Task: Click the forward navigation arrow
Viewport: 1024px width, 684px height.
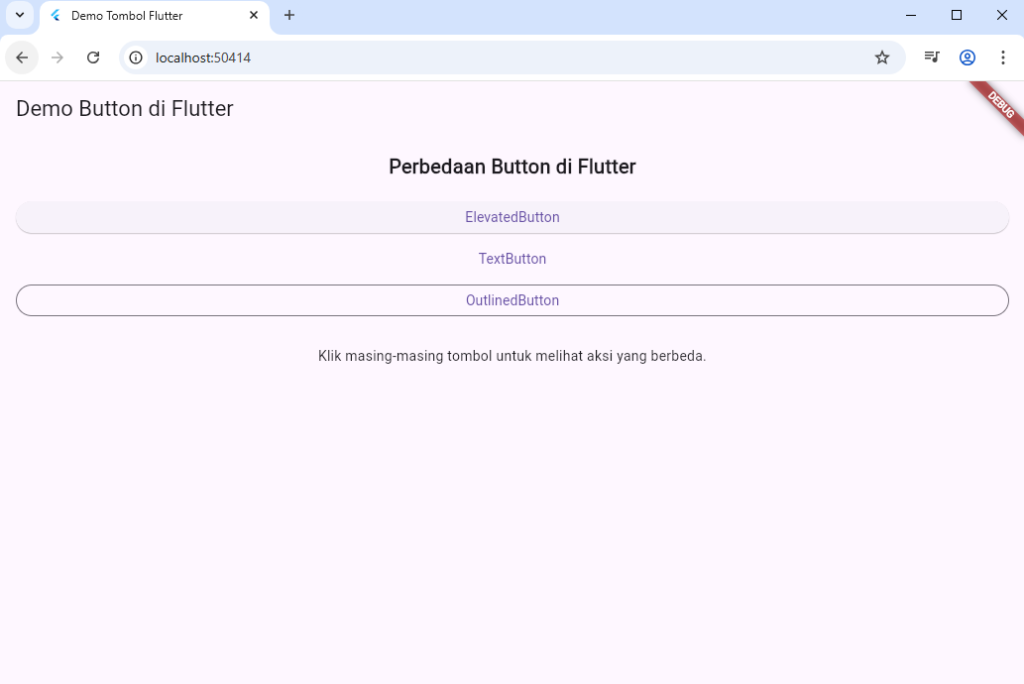Action: (57, 57)
